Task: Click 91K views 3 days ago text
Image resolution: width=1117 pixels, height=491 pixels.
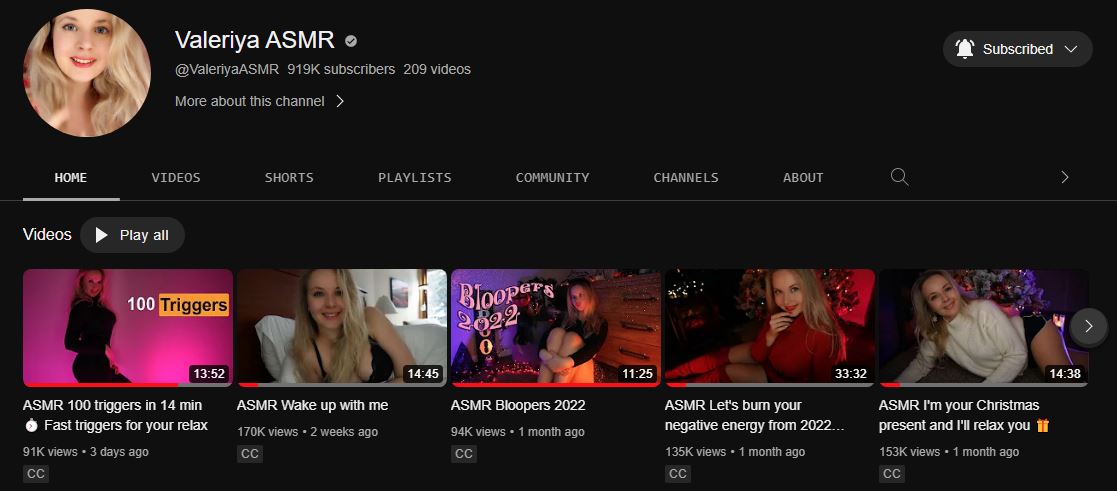Action: click(x=86, y=452)
